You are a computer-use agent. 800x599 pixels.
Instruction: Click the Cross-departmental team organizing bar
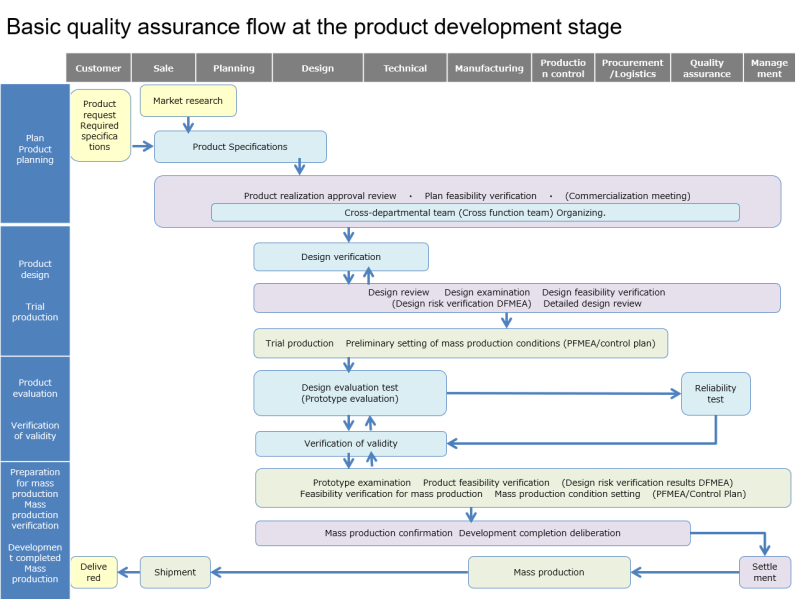click(x=475, y=212)
